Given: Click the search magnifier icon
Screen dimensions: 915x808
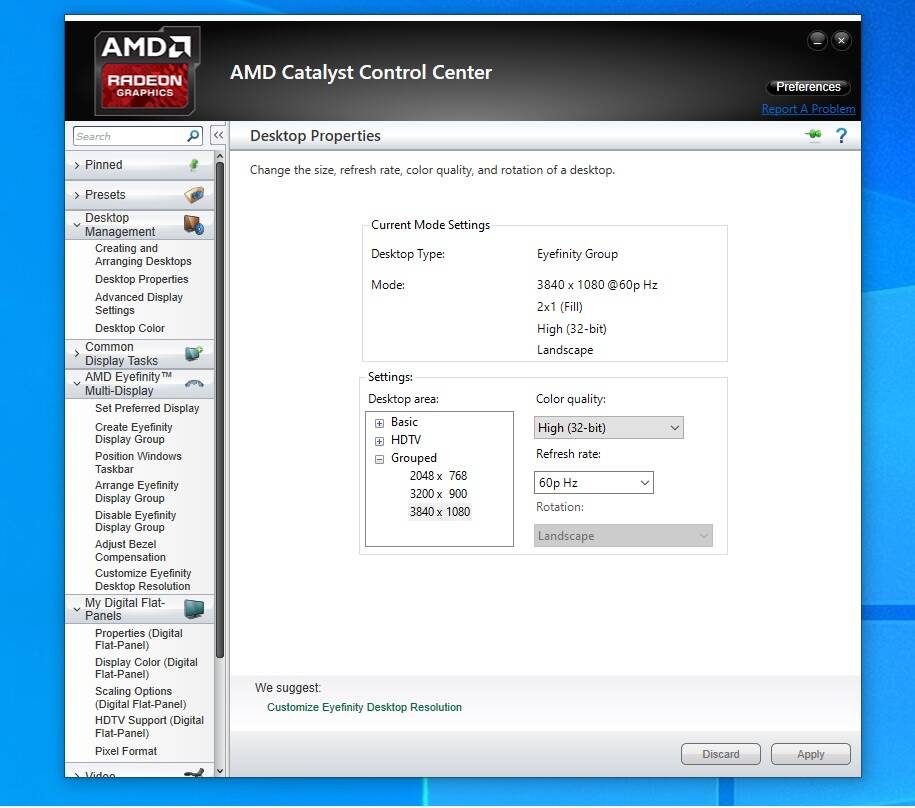Looking at the screenshot, I should click(x=193, y=136).
